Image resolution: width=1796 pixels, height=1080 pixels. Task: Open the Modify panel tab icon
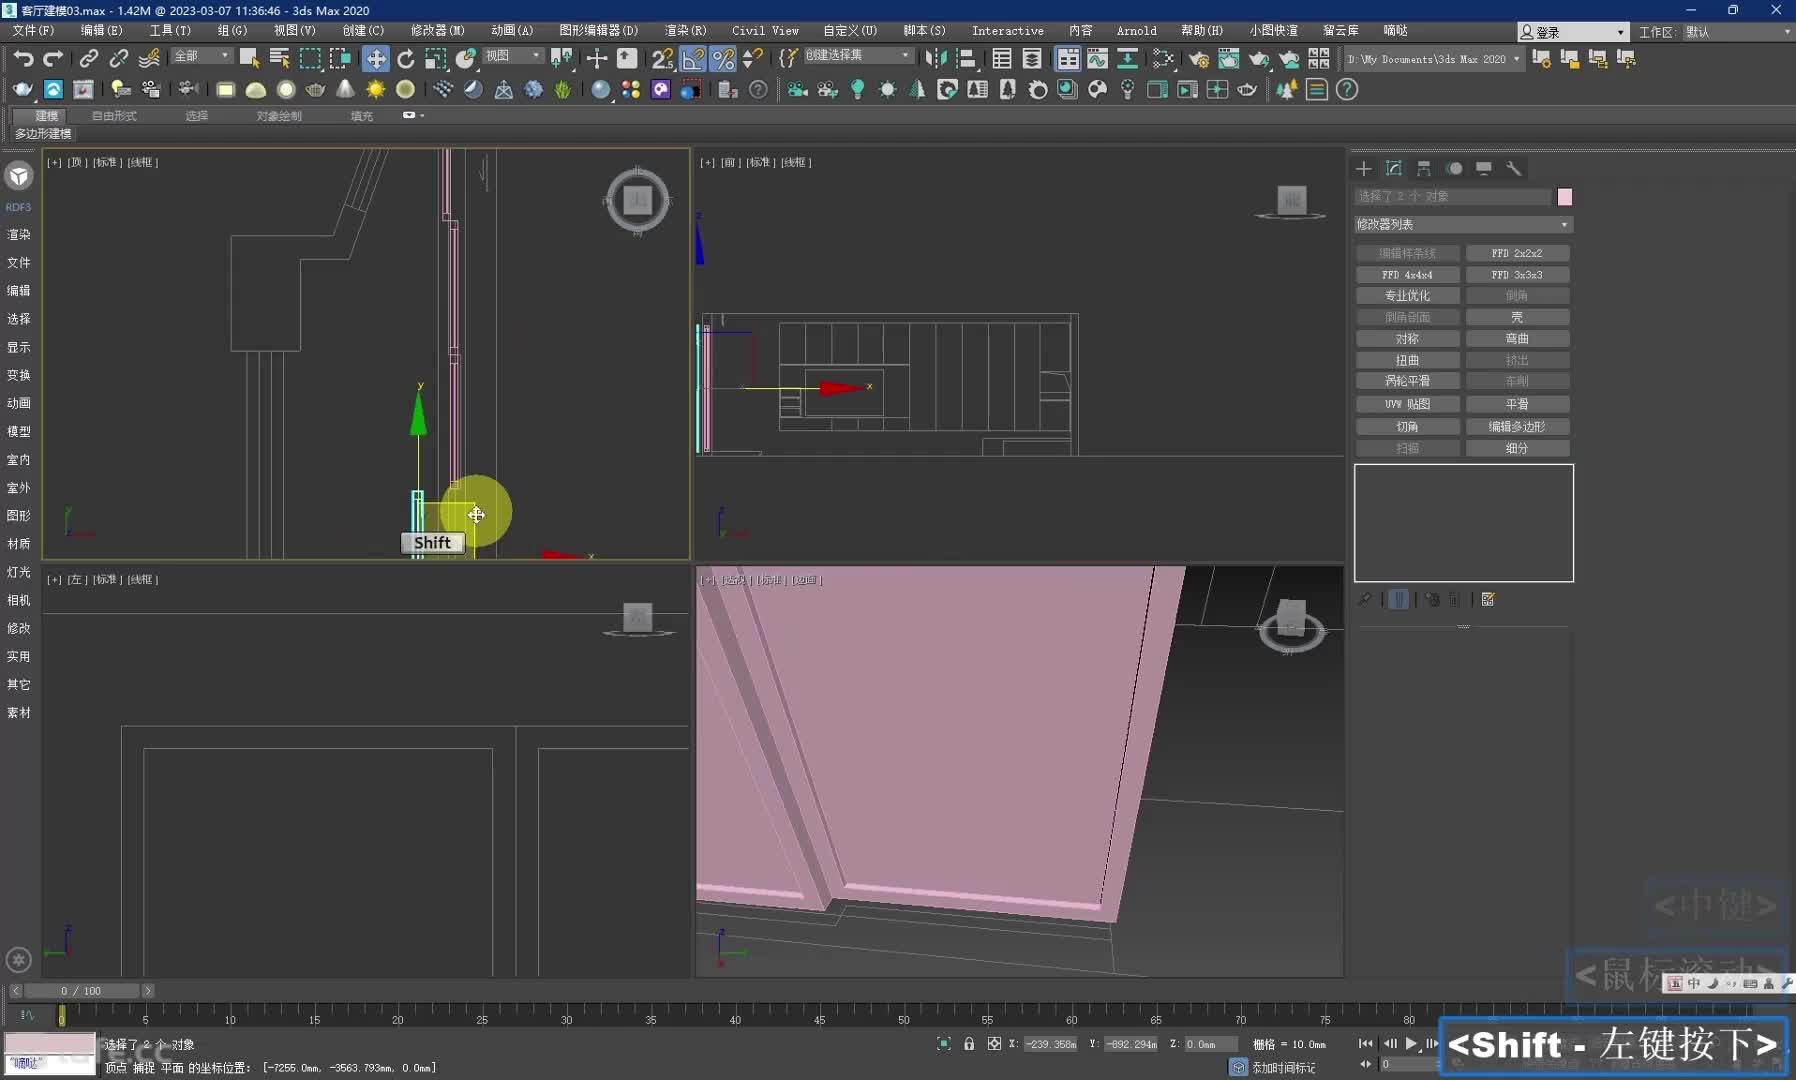(1394, 168)
